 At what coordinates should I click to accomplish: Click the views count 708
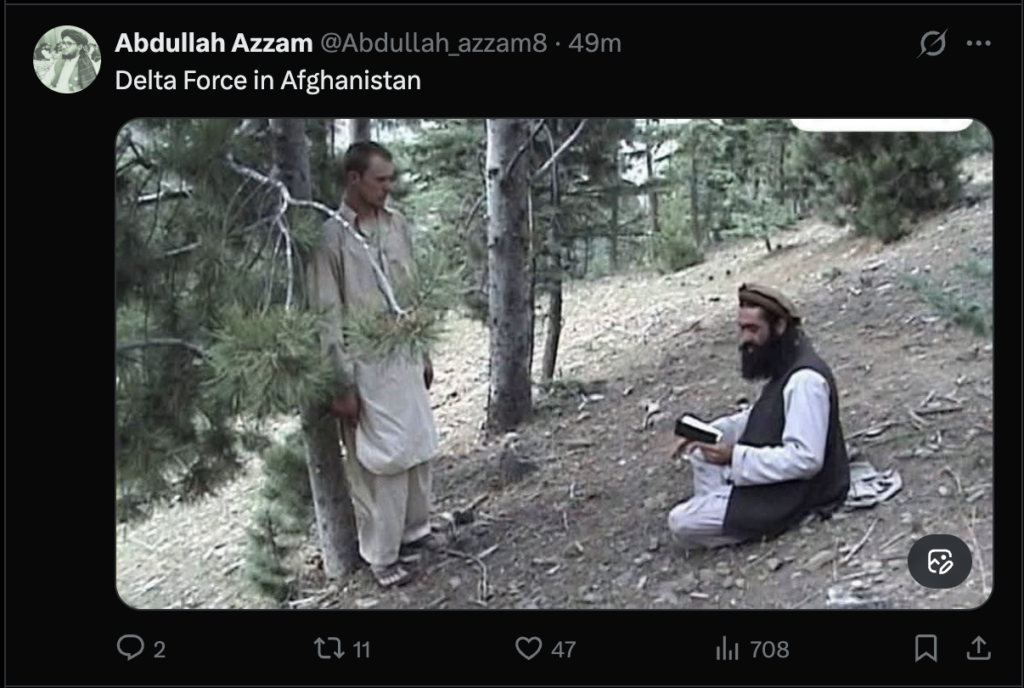pos(769,649)
